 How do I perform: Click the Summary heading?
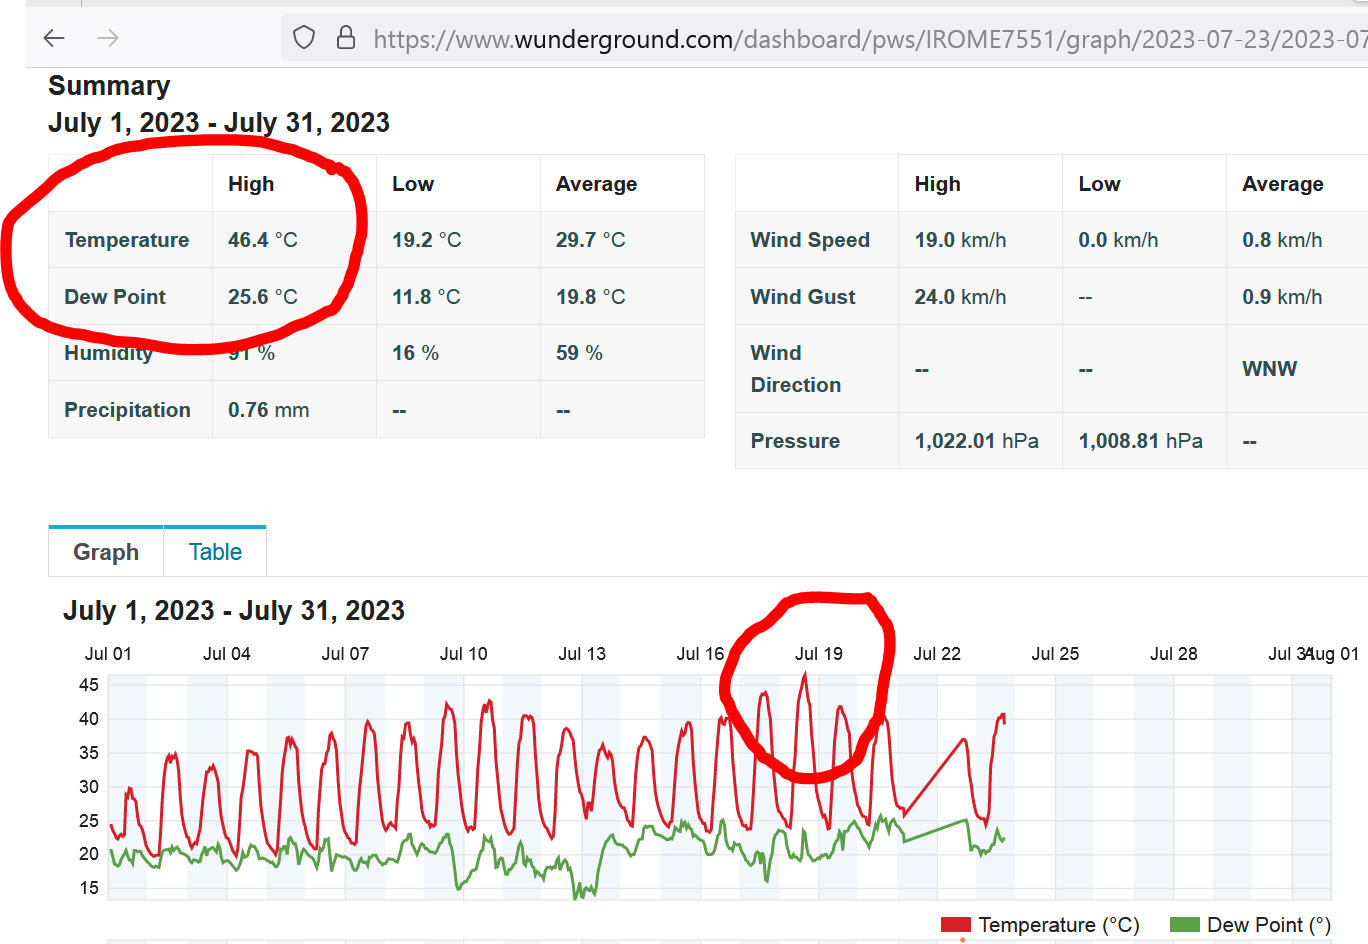(x=109, y=86)
